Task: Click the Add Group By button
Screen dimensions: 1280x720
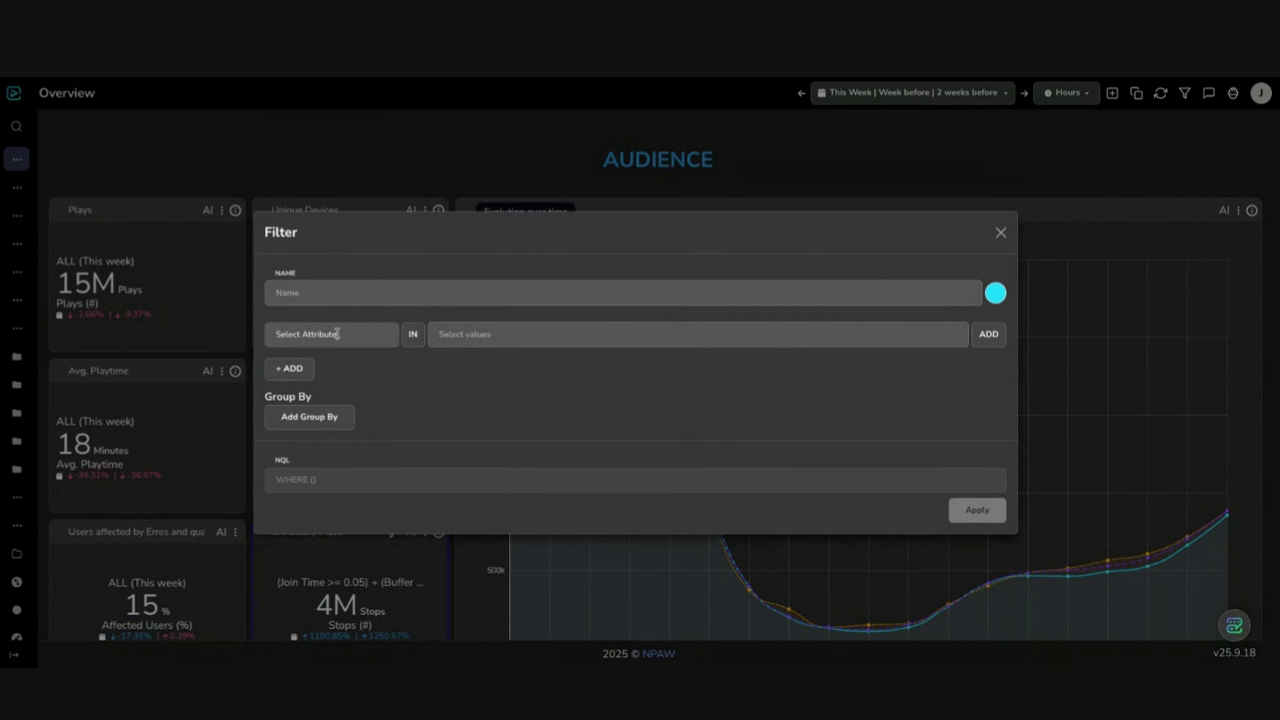Action: coord(309,417)
